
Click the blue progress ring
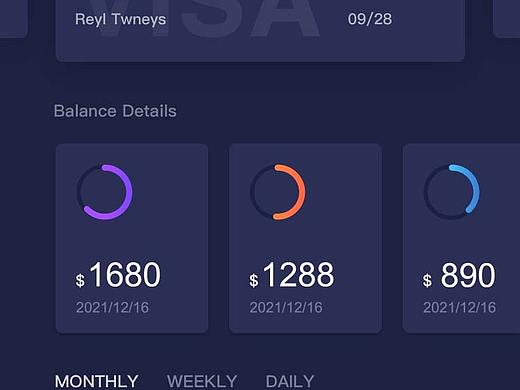click(x=452, y=192)
